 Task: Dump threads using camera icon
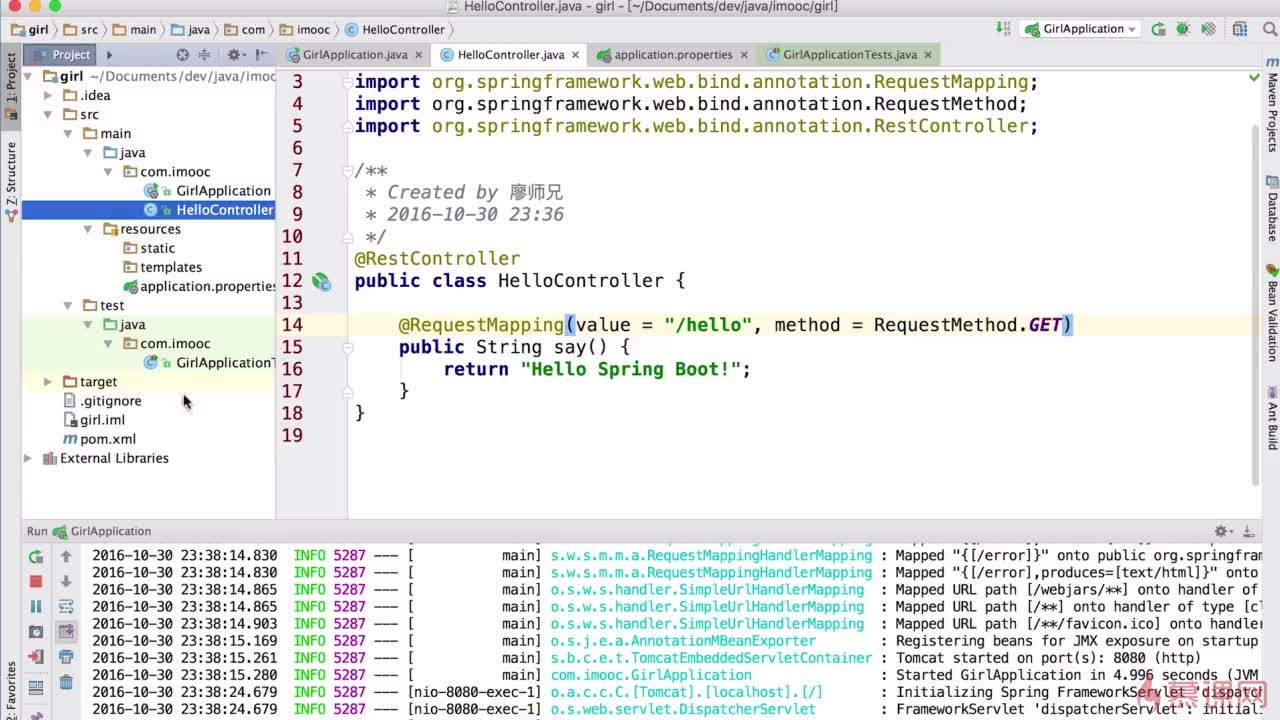point(36,632)
